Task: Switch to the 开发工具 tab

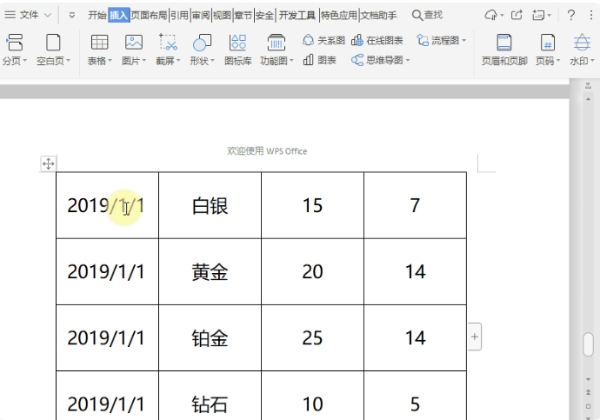Action: point(297,15)
